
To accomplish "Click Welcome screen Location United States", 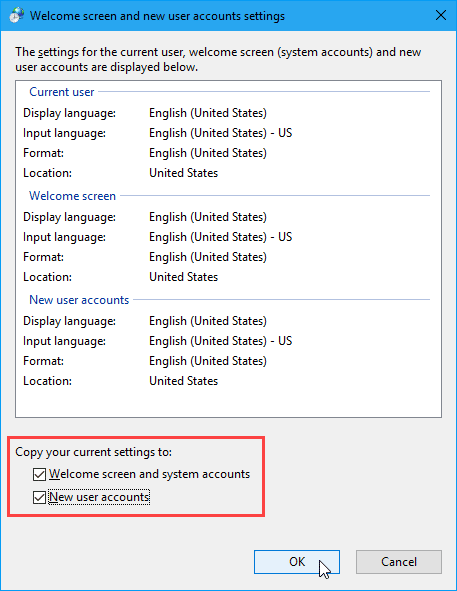I will click(184, 277).
